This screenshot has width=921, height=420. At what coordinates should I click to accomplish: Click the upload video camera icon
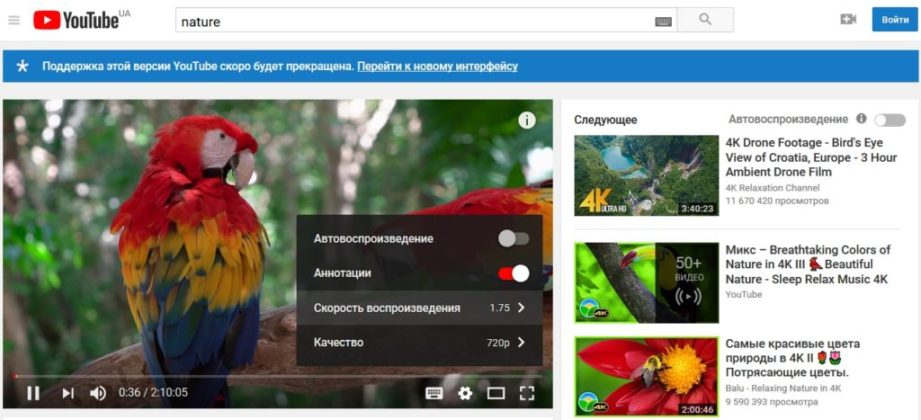point(848,20)
